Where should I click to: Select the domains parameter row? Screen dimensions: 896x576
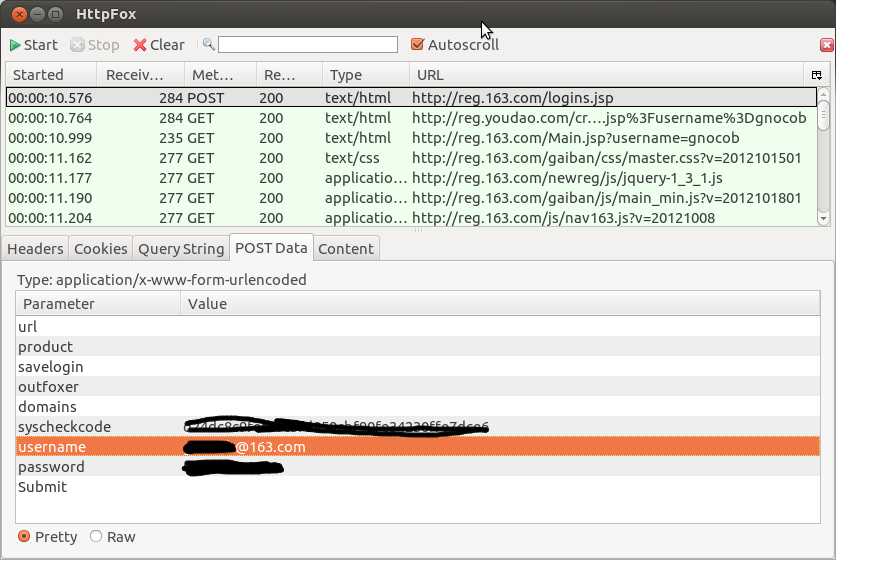[418, 406]
